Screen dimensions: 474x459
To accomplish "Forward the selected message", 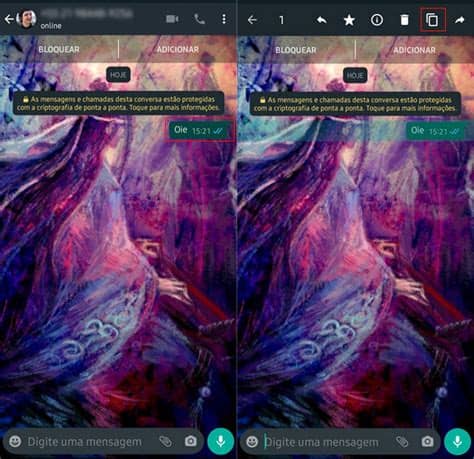I will click(x=460, y=20).
